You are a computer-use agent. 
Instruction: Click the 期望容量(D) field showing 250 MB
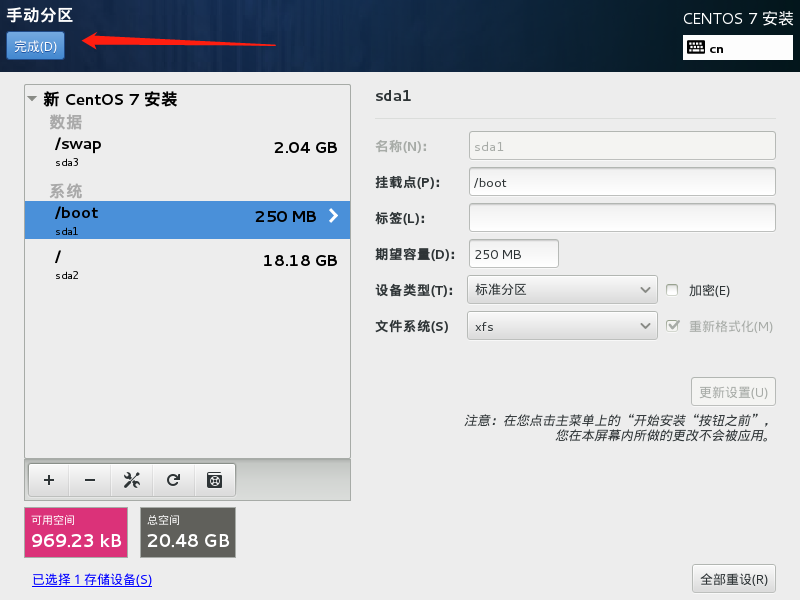514,254
